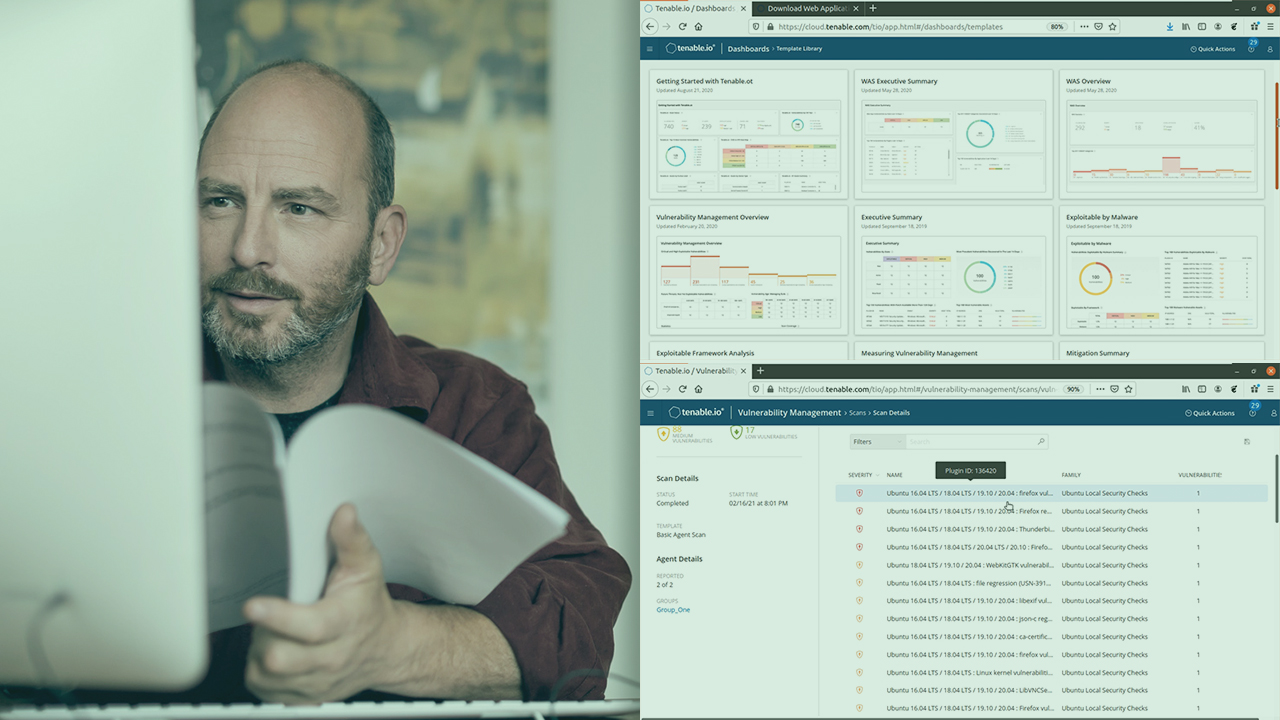This screenshot has height=720, width=1280.
Task: Click the scan results vertical scrollbar
Action: (x=1275, y=490)
